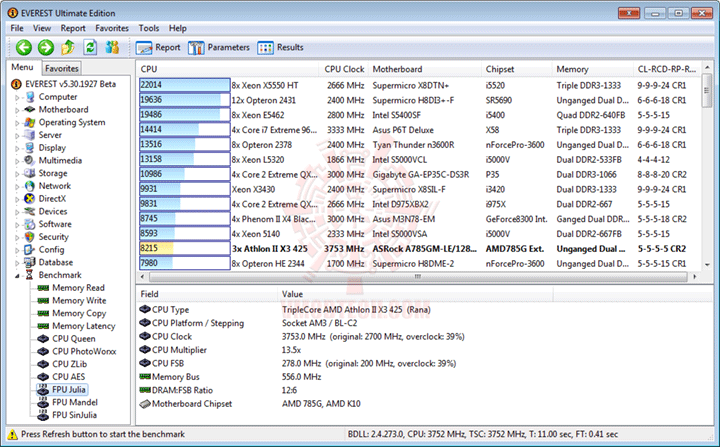
Task: Sort by Memory column header
Action: (x=592, y=69)
